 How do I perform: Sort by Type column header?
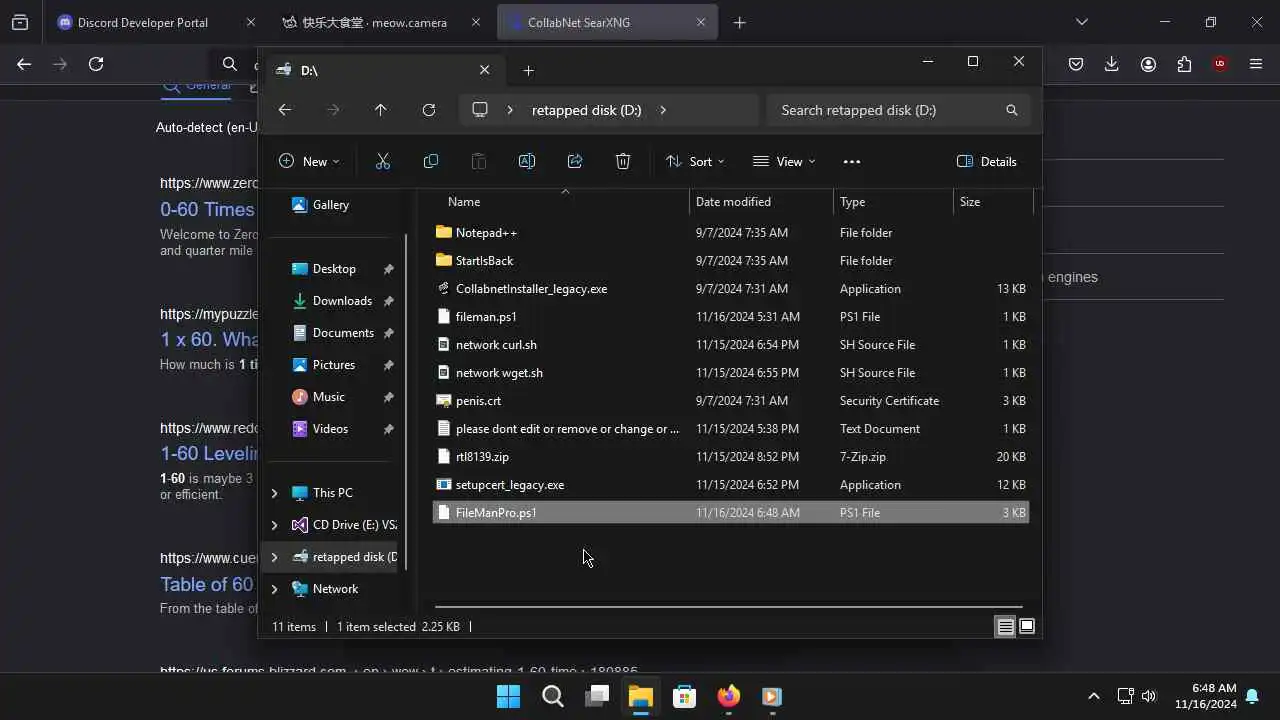893,202
